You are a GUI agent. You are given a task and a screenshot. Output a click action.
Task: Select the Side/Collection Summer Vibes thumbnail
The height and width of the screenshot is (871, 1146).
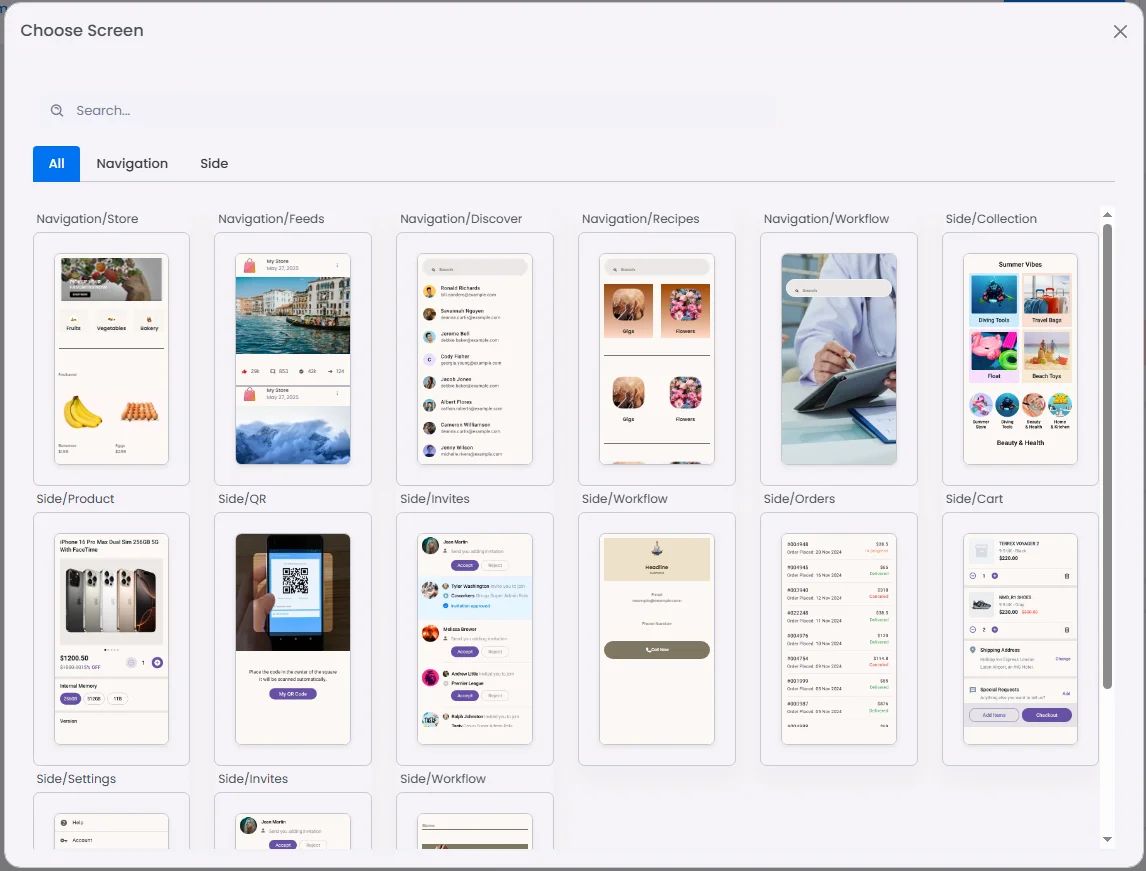tap(1020, 359)
